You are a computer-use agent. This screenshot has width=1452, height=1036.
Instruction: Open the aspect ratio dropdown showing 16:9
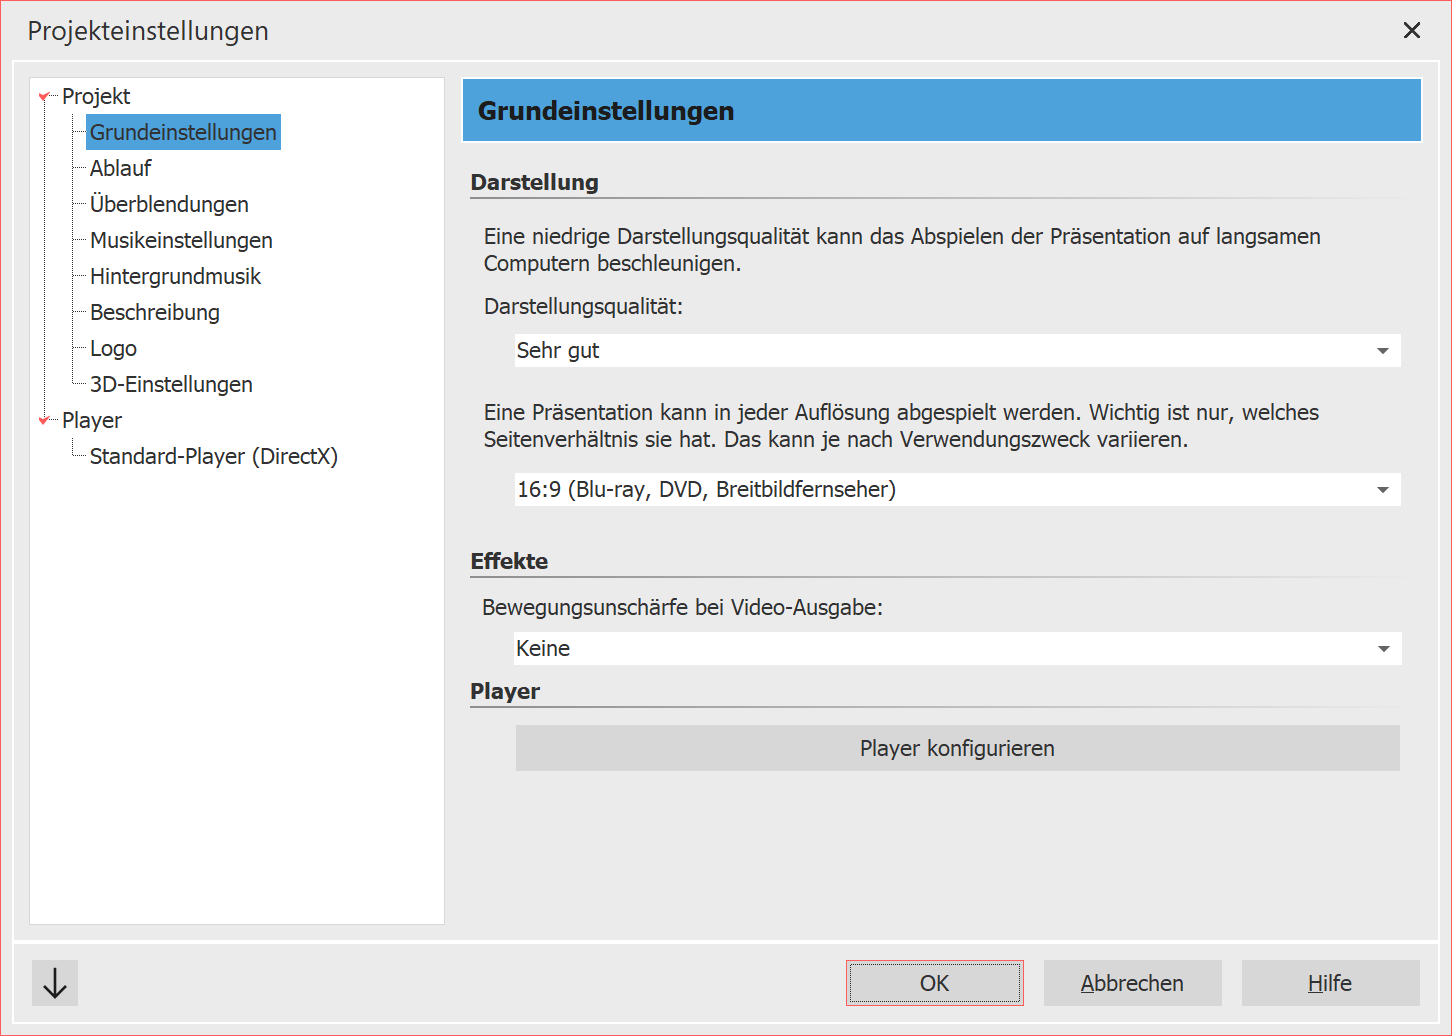coord(1384,489)
